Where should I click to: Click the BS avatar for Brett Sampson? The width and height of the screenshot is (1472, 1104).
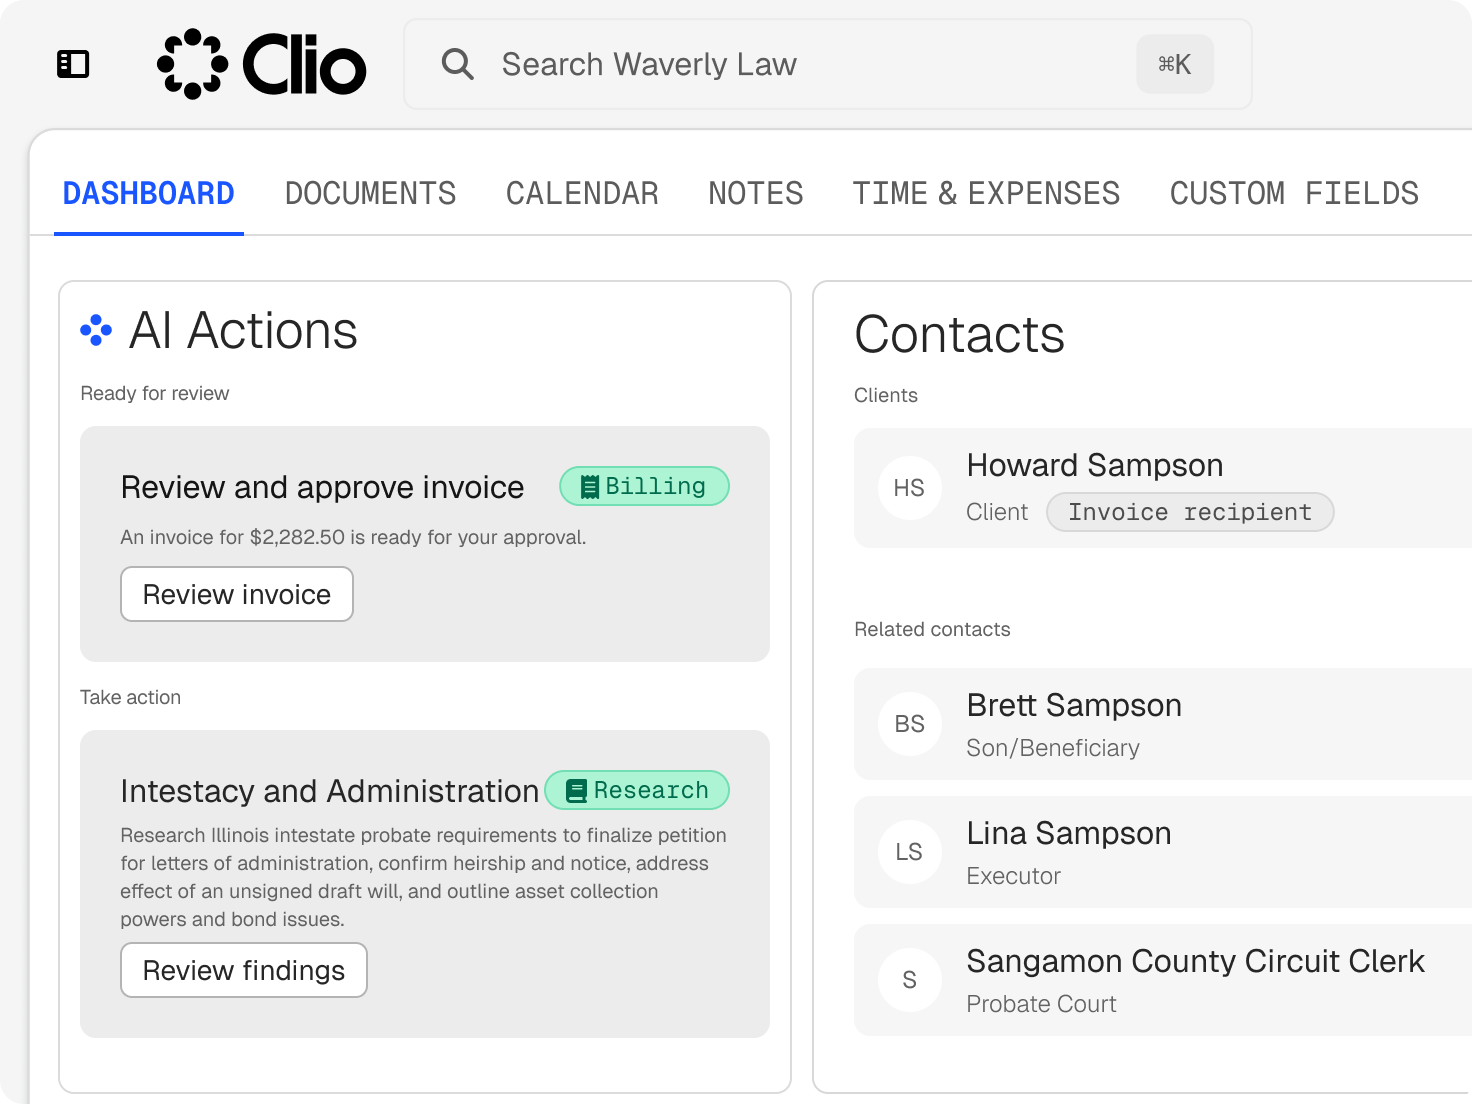pos(909,724)
